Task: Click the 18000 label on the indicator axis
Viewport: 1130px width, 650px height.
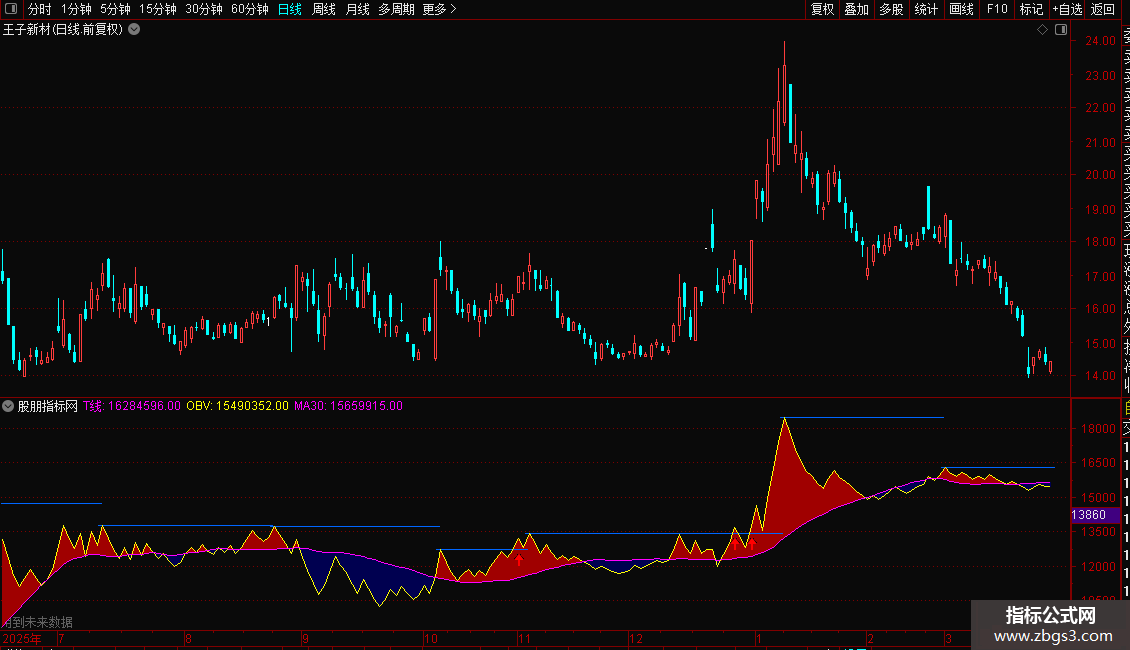Action: tap(1098, 429)
